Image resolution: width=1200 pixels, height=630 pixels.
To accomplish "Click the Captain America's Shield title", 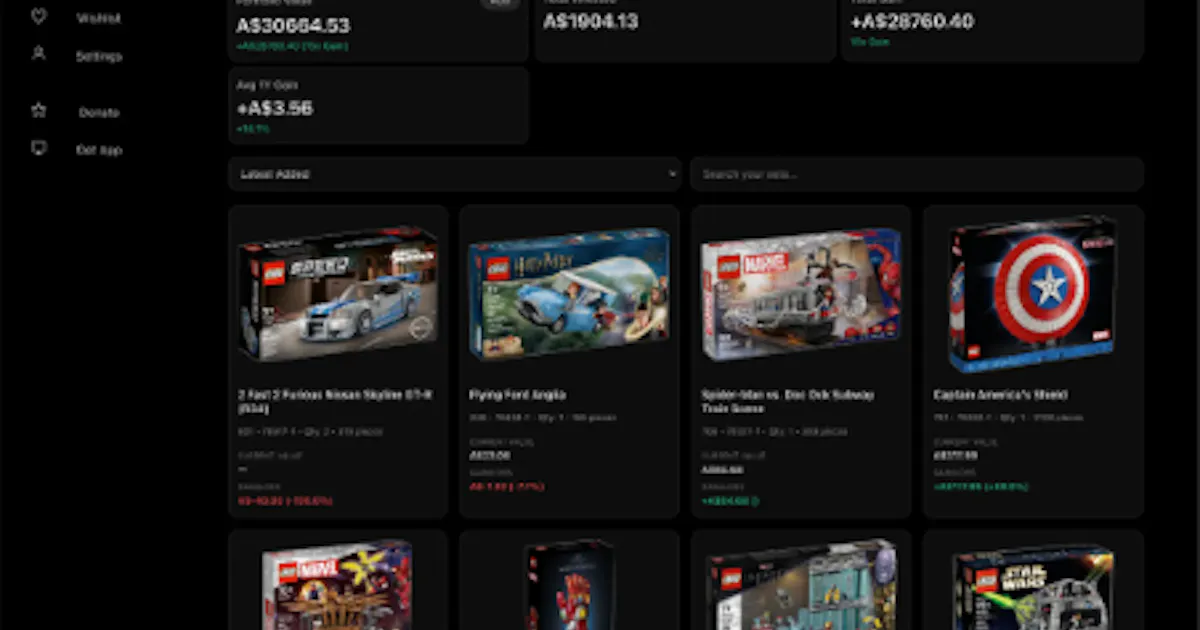I will (1000, 395).
